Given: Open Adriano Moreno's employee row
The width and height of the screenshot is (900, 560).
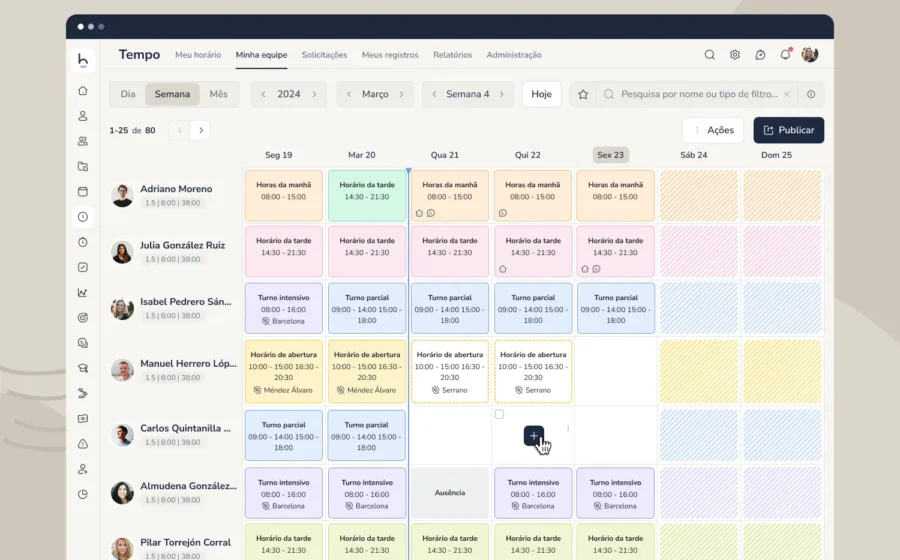Looking at the screenshot, I should 175,195.
